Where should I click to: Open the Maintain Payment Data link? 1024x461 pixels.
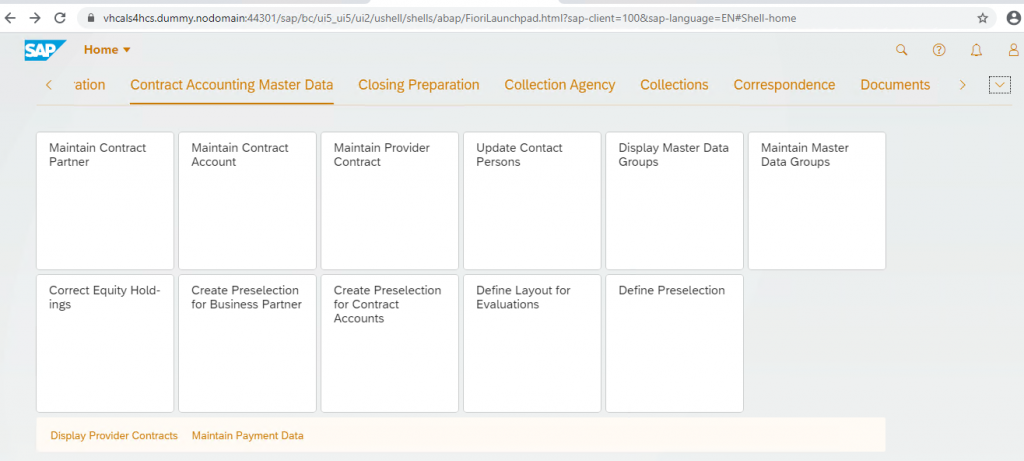[x=248, y=436]
